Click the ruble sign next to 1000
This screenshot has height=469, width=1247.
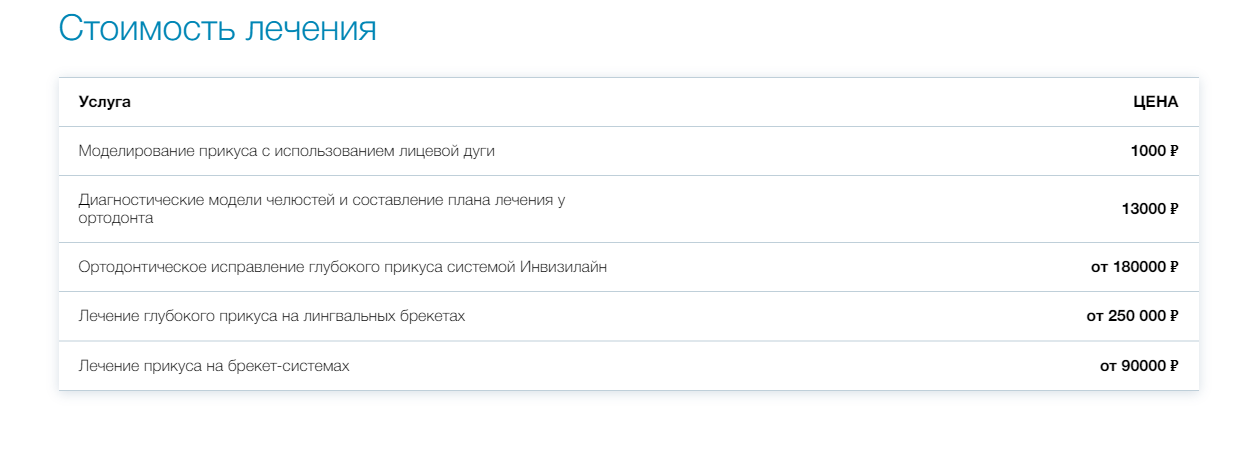[1174, 151]
